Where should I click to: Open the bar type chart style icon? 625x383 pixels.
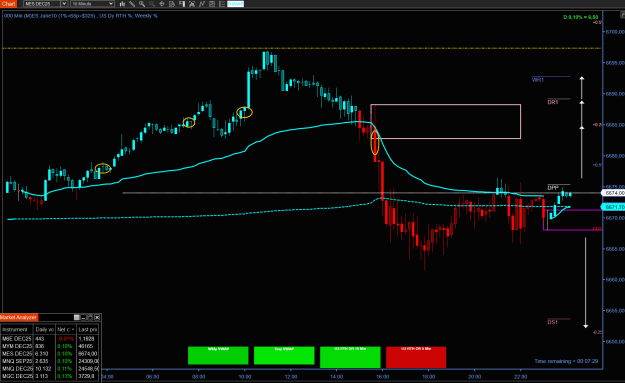[x=122, y=4]
